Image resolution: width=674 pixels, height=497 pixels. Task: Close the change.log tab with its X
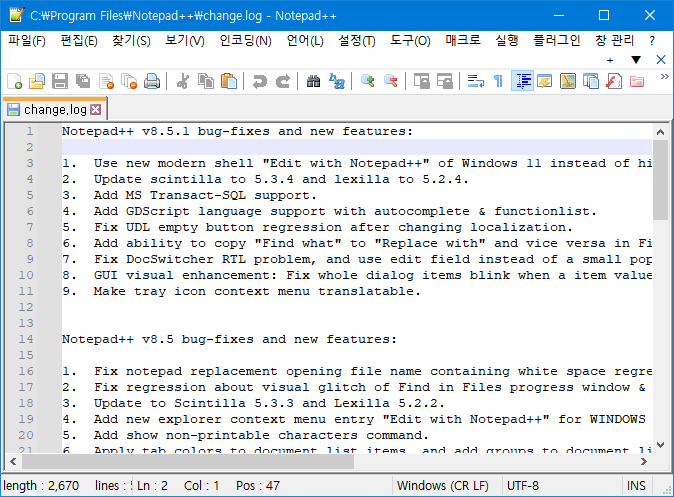tap(96, 110)
